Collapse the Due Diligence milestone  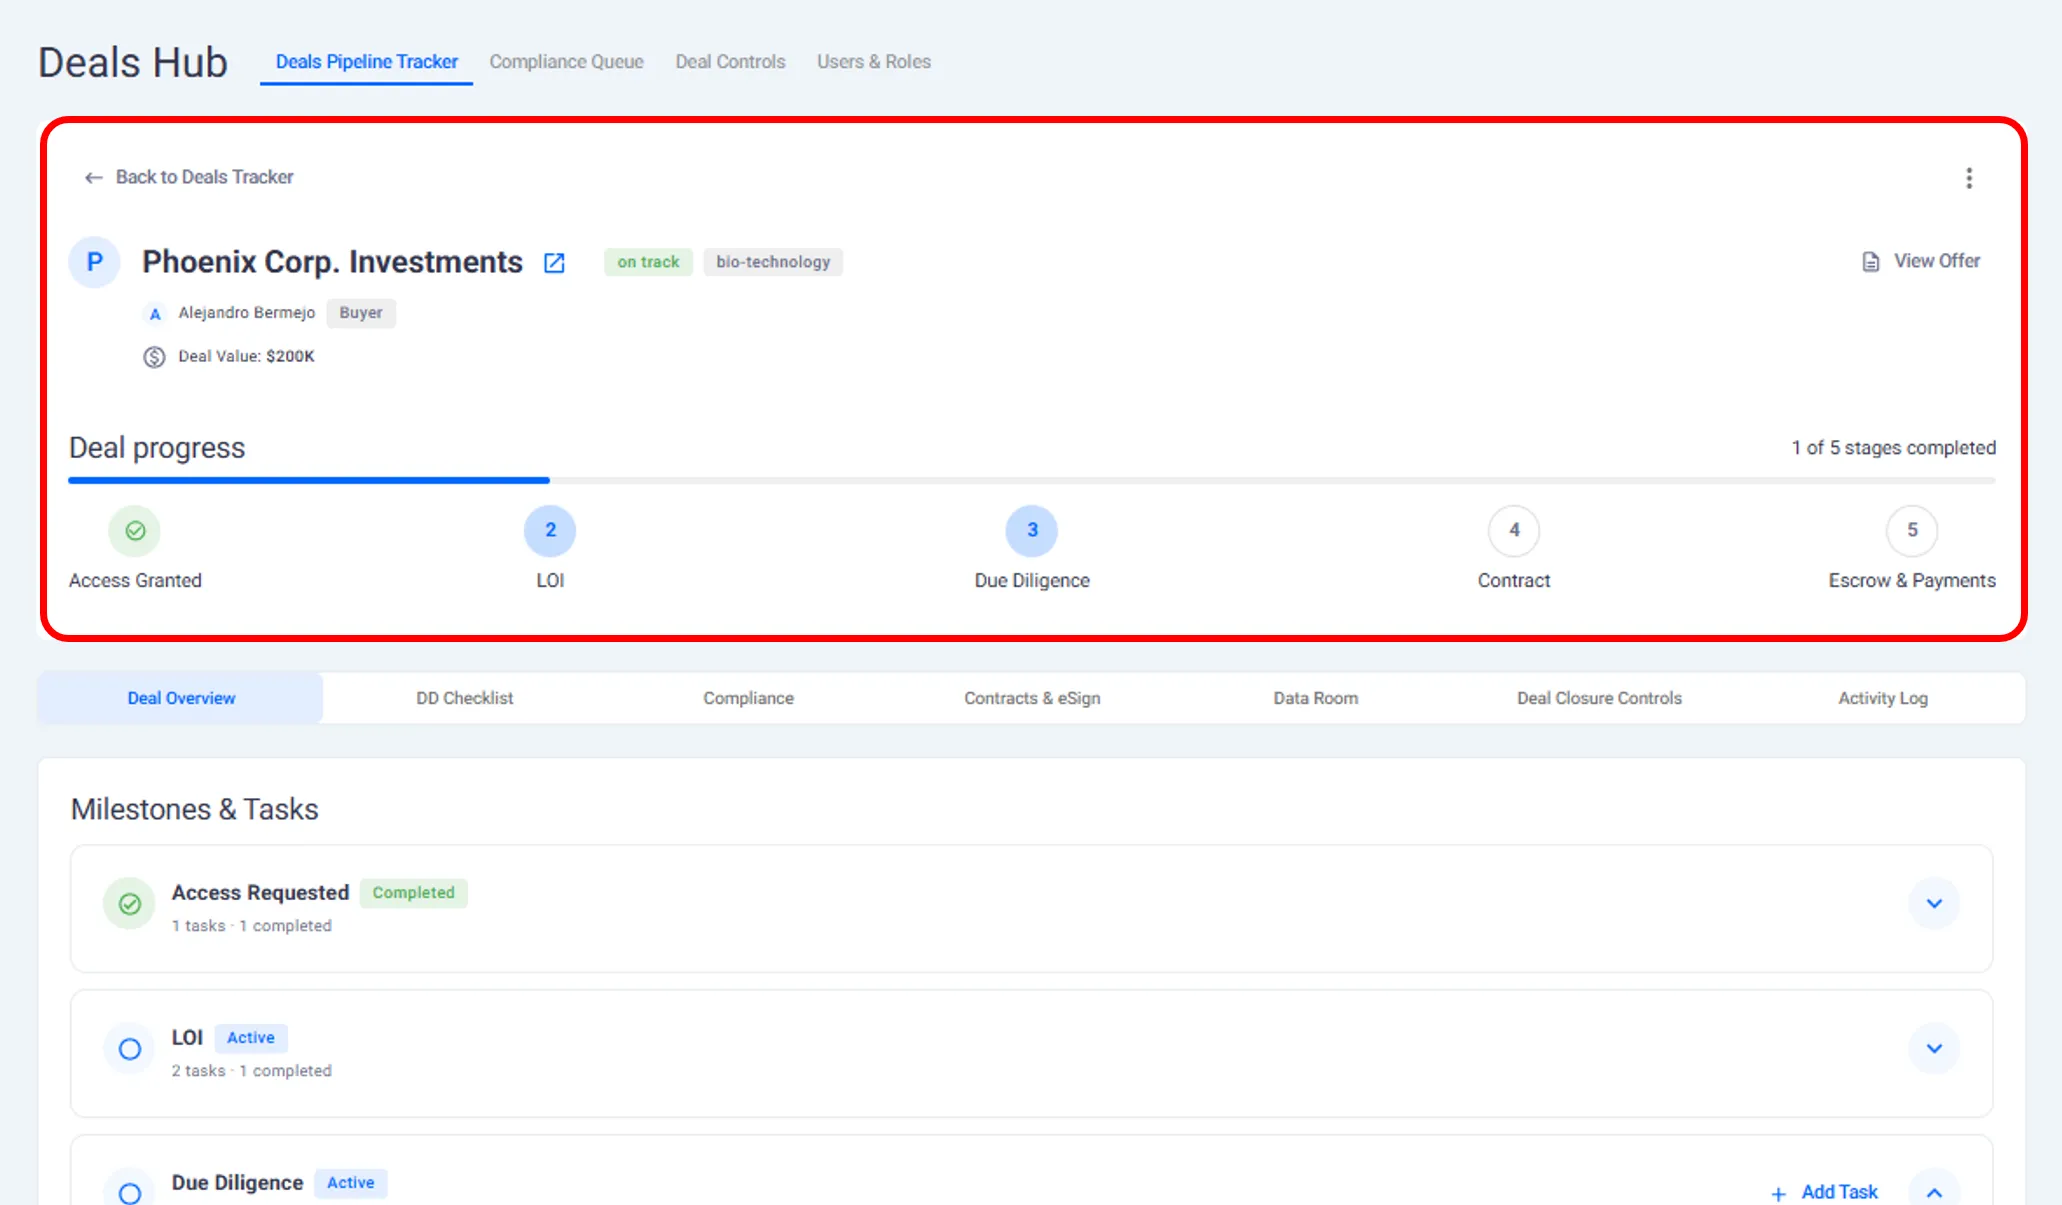[x=1934, y=1192]
